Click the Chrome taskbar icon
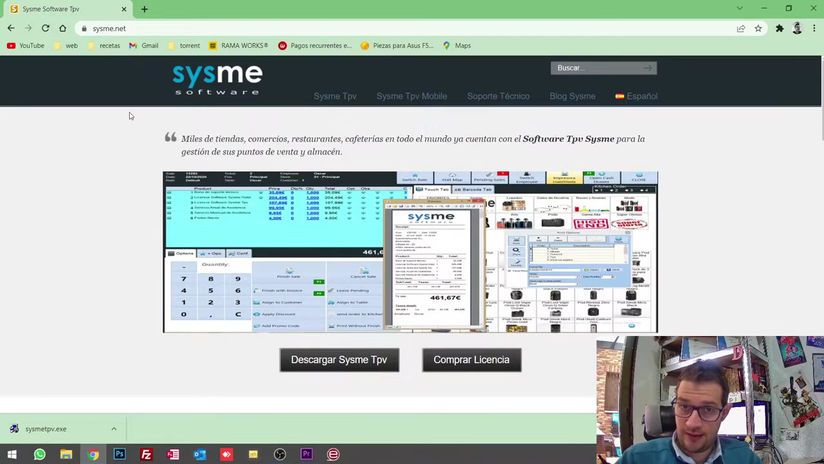The width and height of the screenshot is (824, 464). [93, 454]
